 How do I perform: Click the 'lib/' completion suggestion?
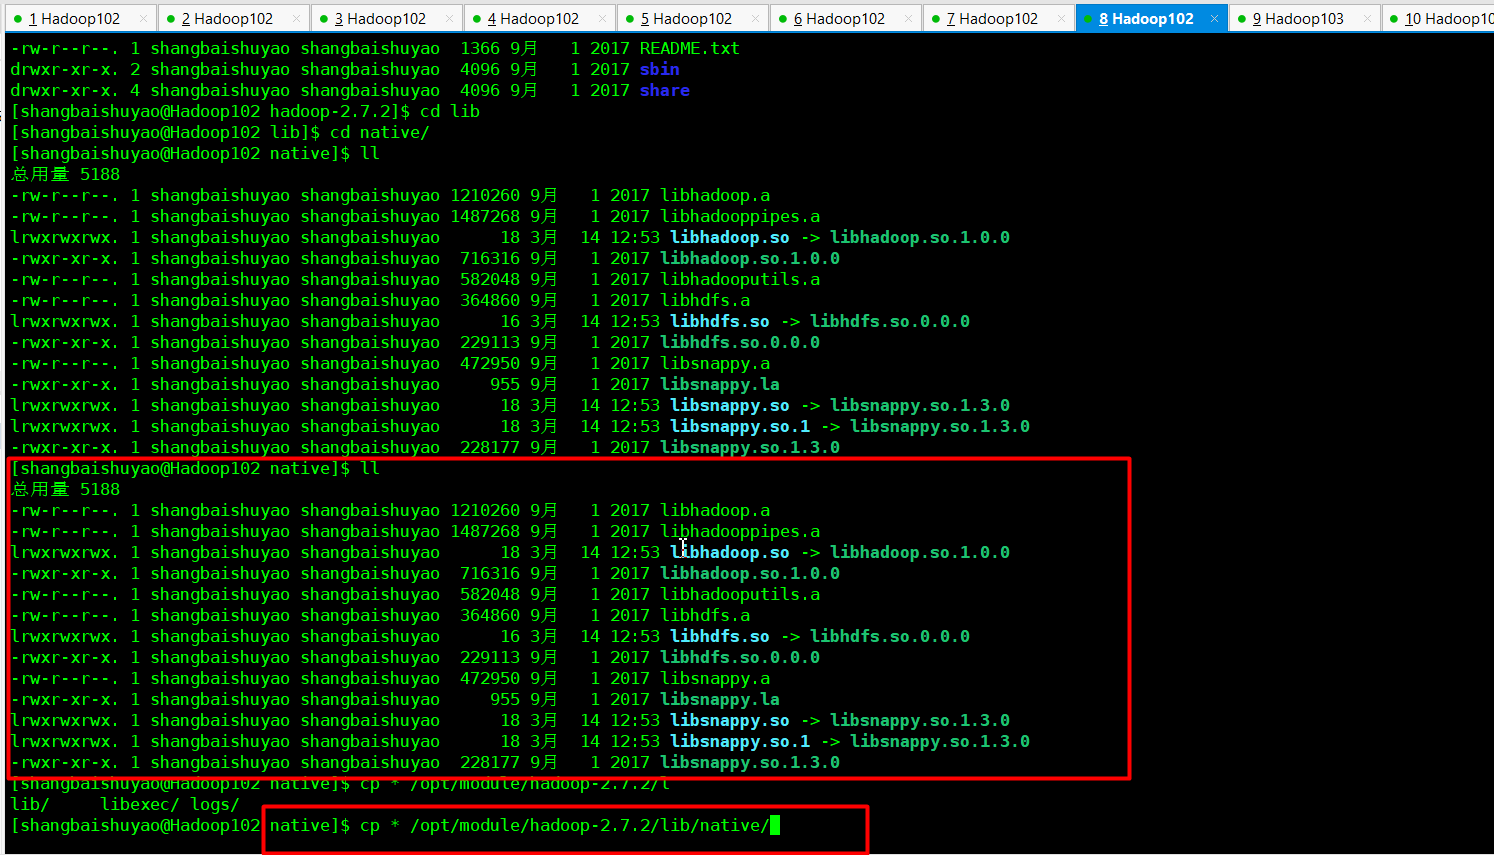[30, 804]
